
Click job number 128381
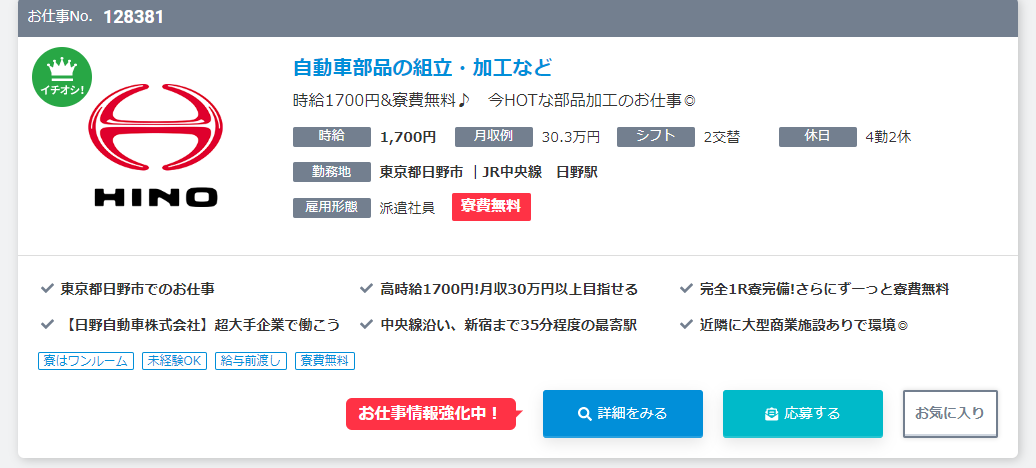133,17
